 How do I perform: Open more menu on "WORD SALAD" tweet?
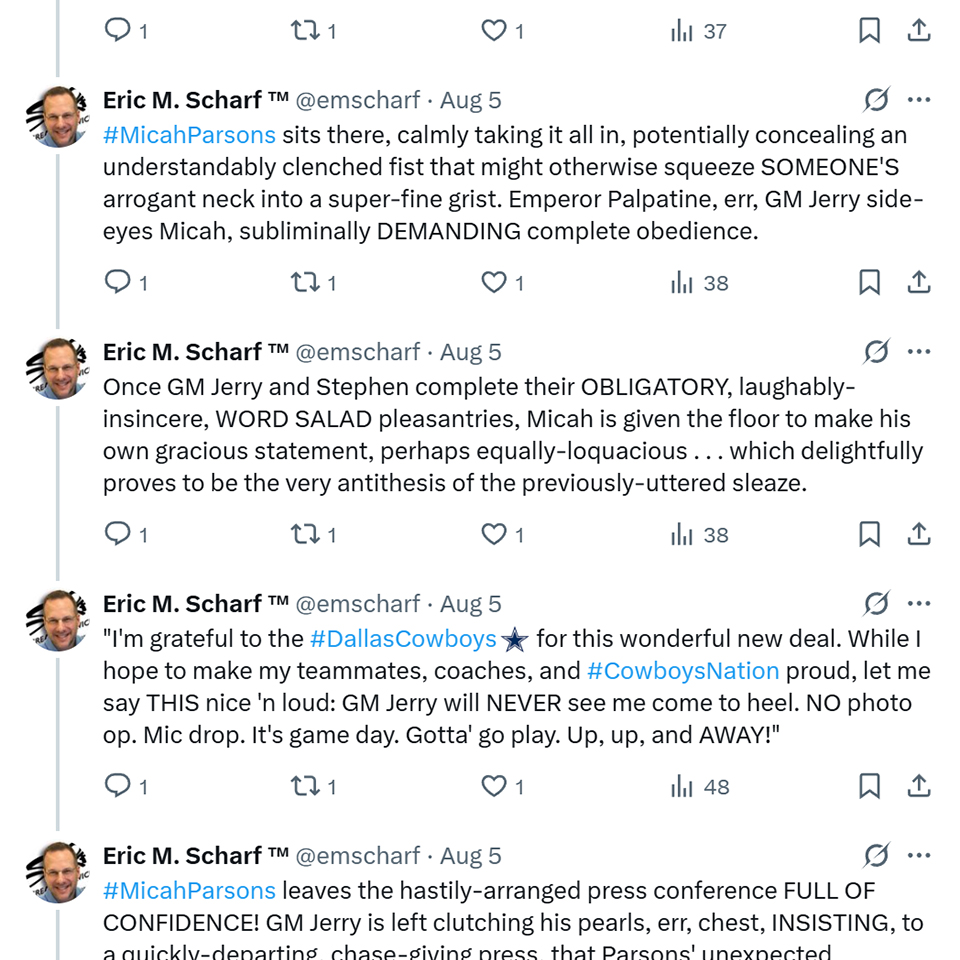[x=919, y=352]
